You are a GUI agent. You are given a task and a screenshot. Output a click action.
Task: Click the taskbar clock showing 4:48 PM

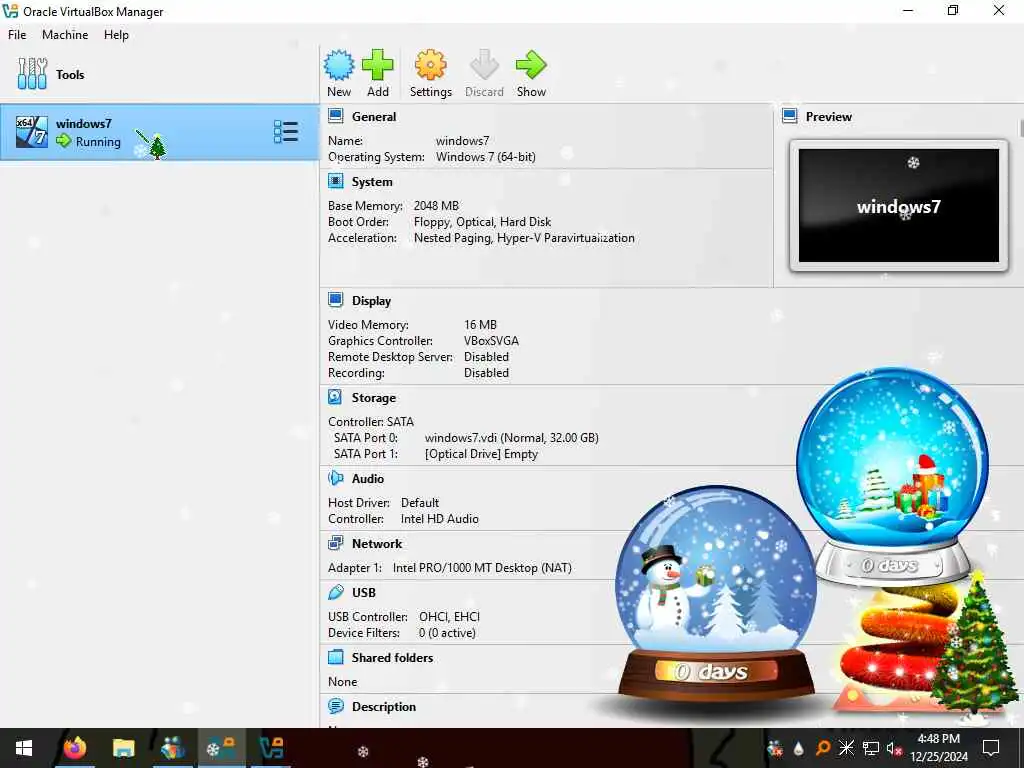coord(938,748)
